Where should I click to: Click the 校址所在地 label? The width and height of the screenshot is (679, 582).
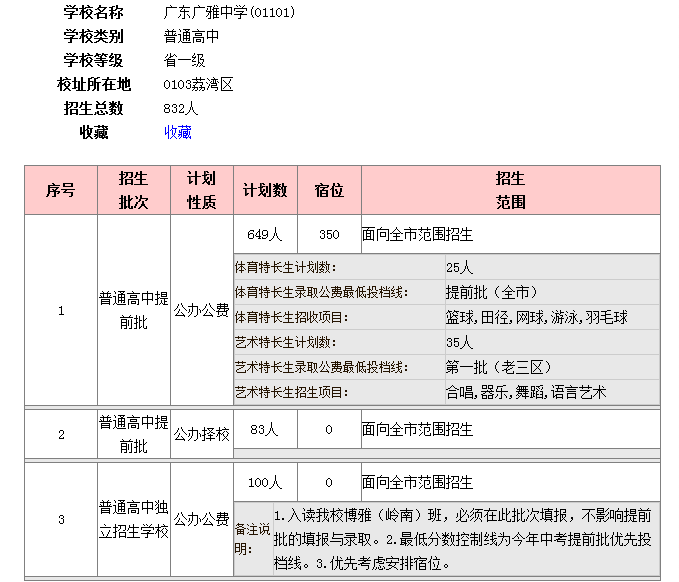(x=94, y=84)
